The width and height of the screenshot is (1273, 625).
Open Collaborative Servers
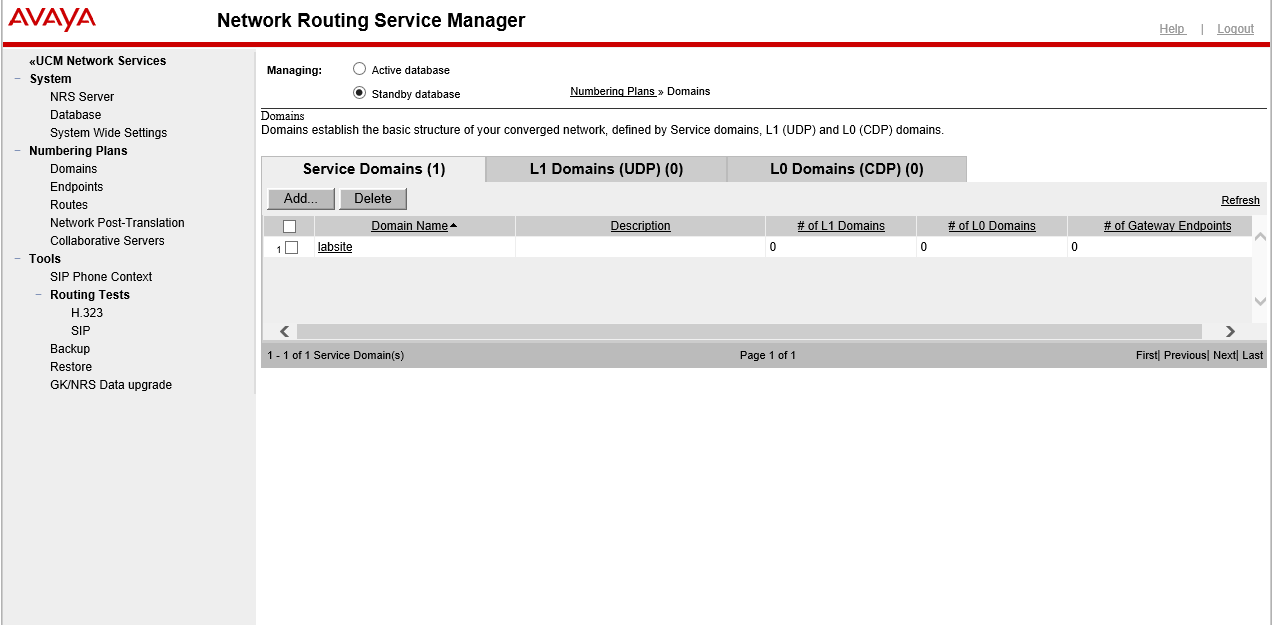(x=107, y=241)
